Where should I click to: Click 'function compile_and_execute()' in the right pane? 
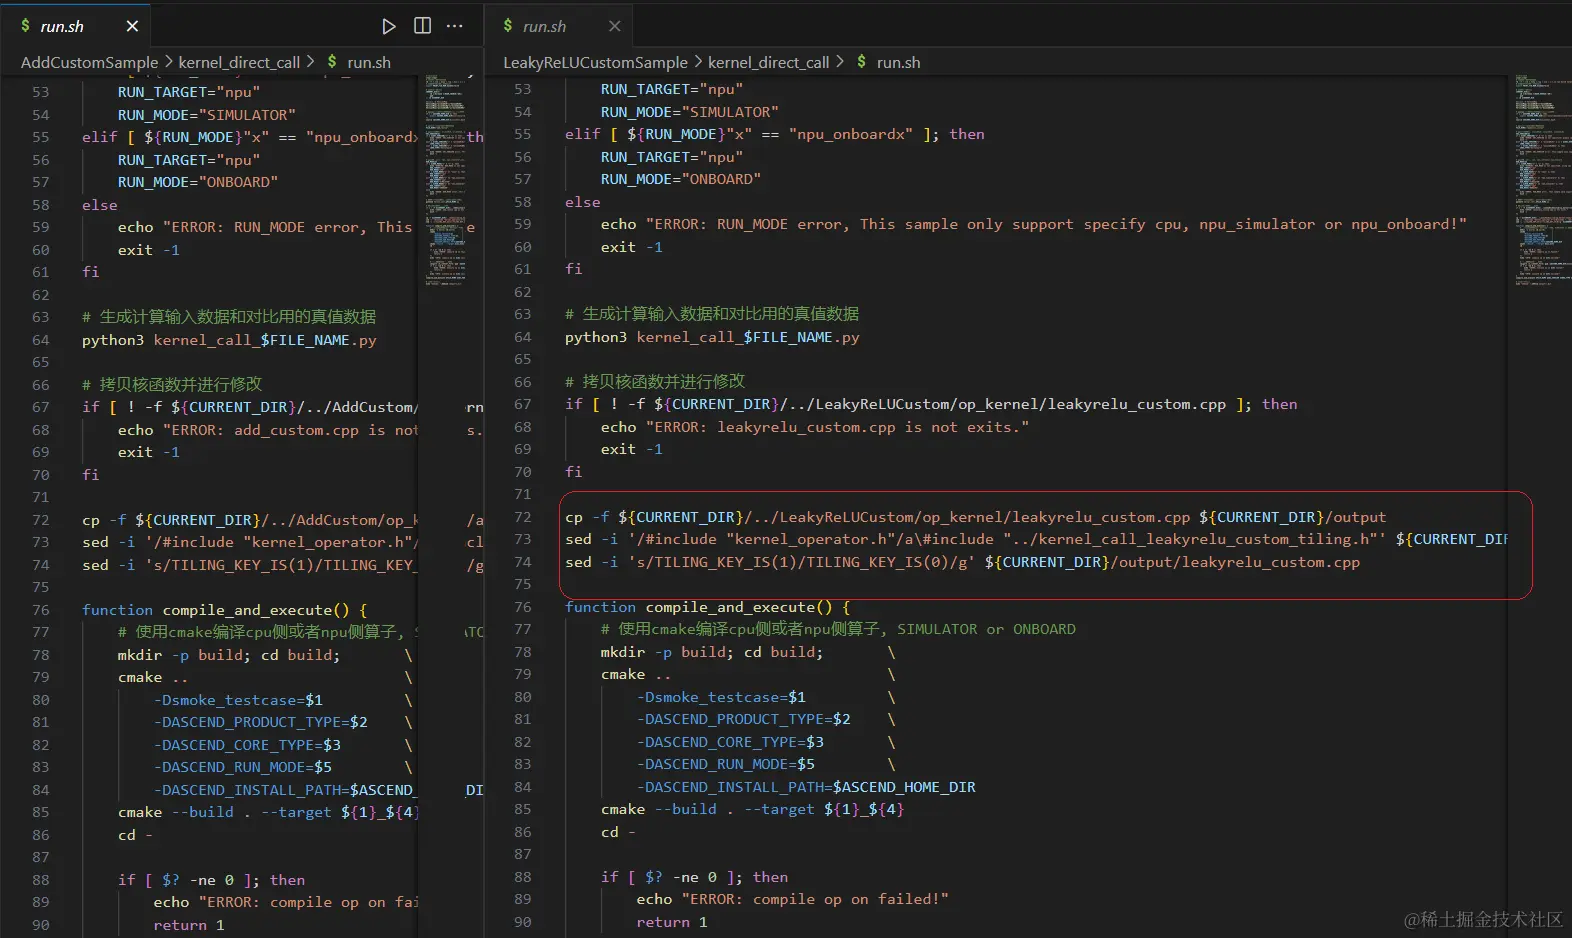coord(707,607)
